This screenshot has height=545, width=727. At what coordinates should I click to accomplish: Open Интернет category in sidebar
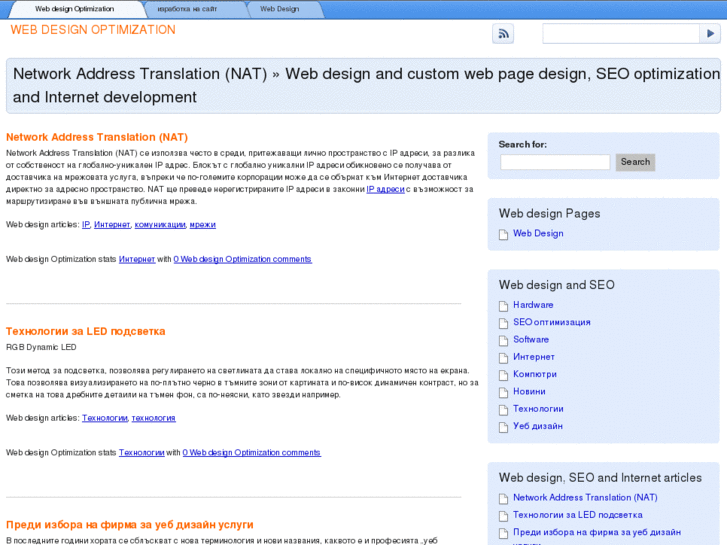click(x=534, y=357)
